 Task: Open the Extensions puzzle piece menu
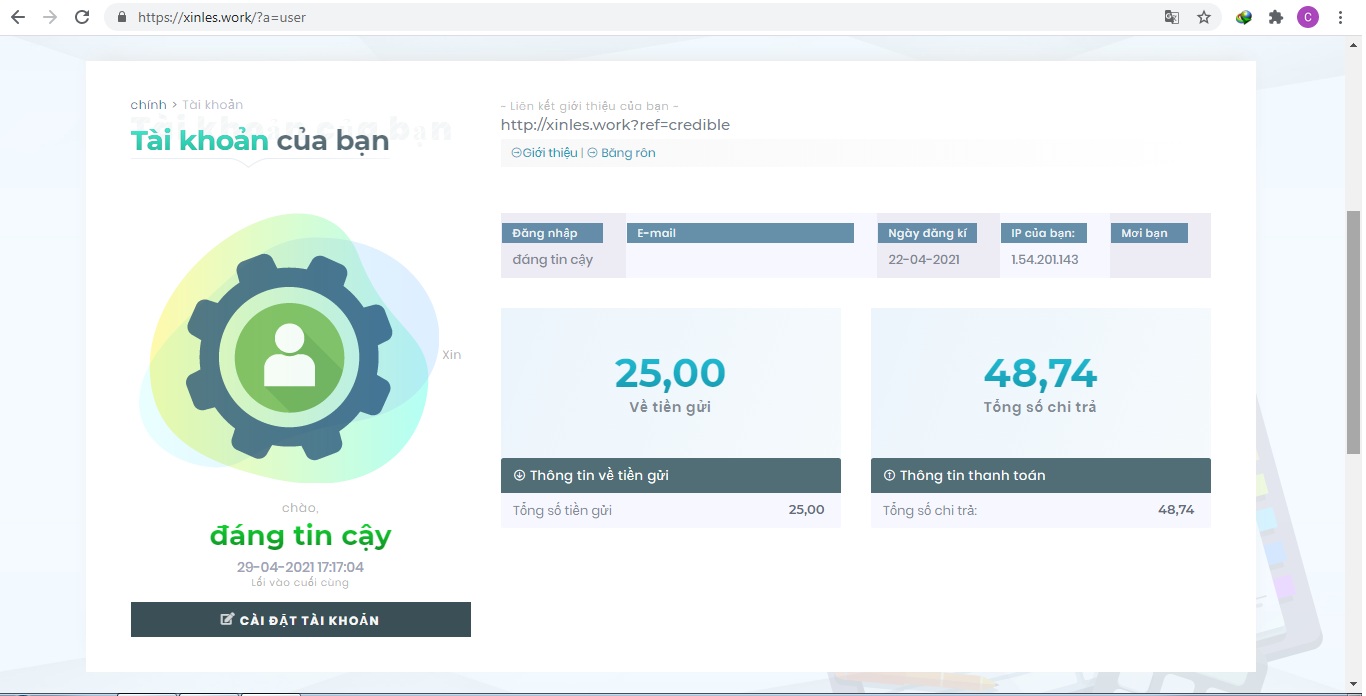tap(1276, 17)
